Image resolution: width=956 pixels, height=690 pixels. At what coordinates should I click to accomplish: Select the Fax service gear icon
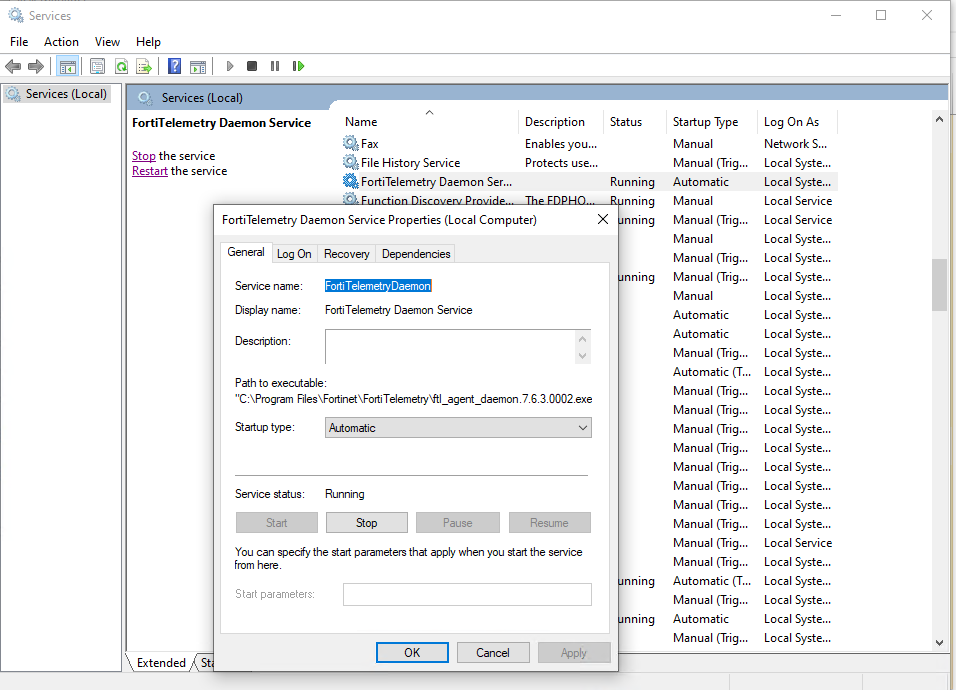click(x=350, y=144)
